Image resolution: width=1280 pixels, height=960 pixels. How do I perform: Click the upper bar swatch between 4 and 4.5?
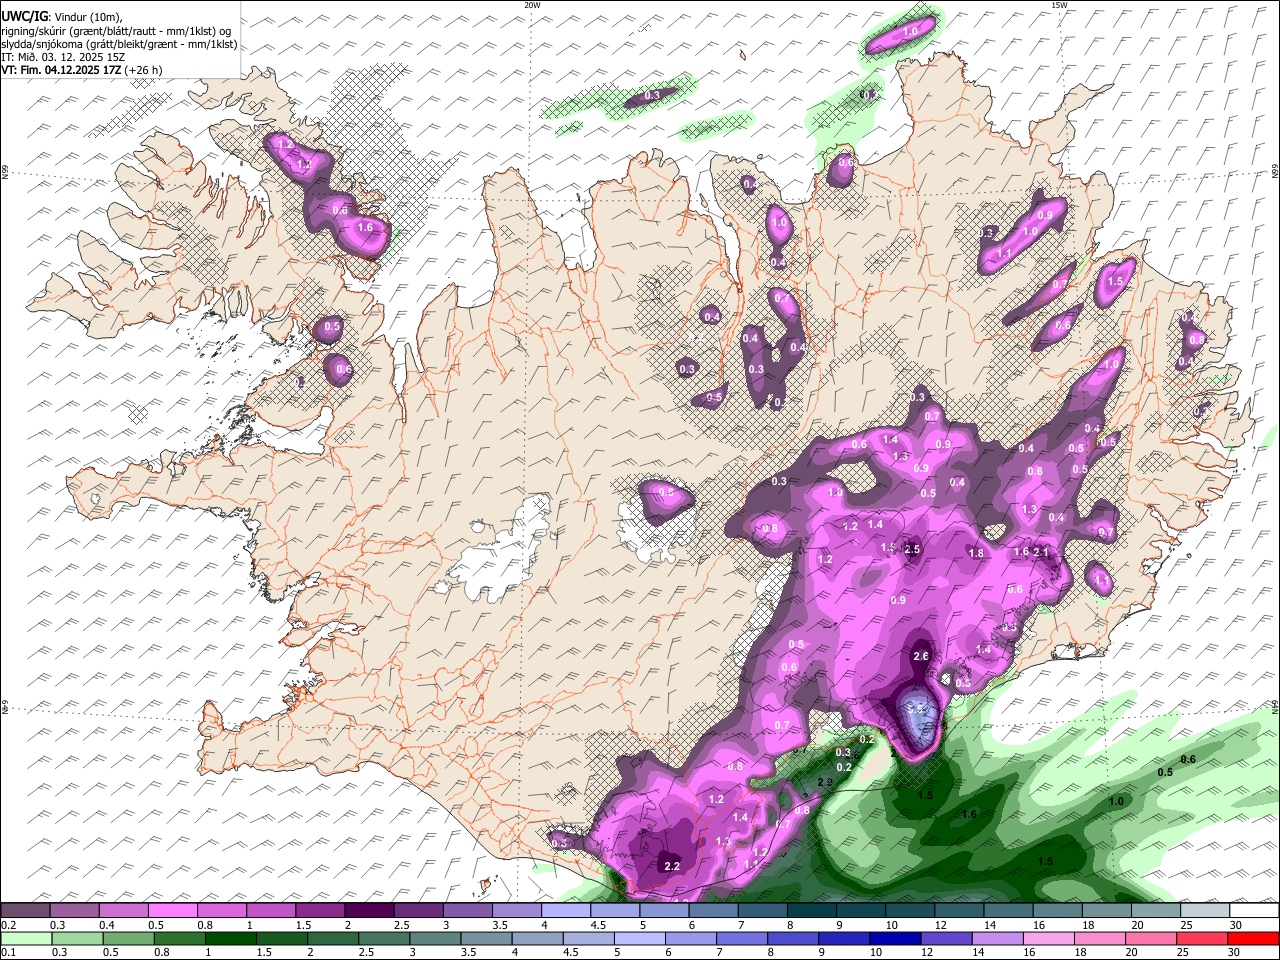pos(565,910)
